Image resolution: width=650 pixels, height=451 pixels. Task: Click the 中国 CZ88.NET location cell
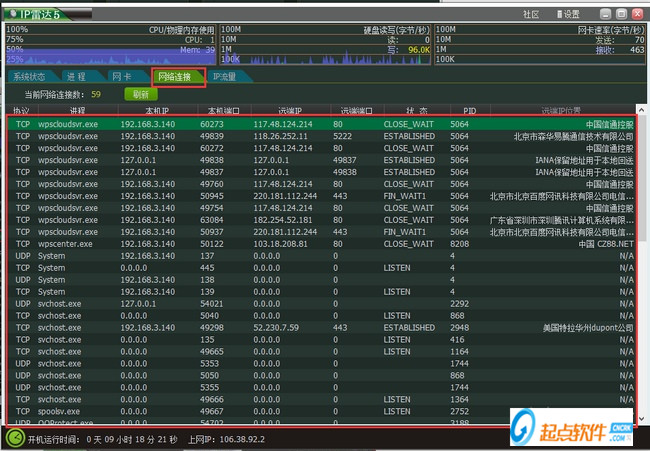(x=606, y=244)
